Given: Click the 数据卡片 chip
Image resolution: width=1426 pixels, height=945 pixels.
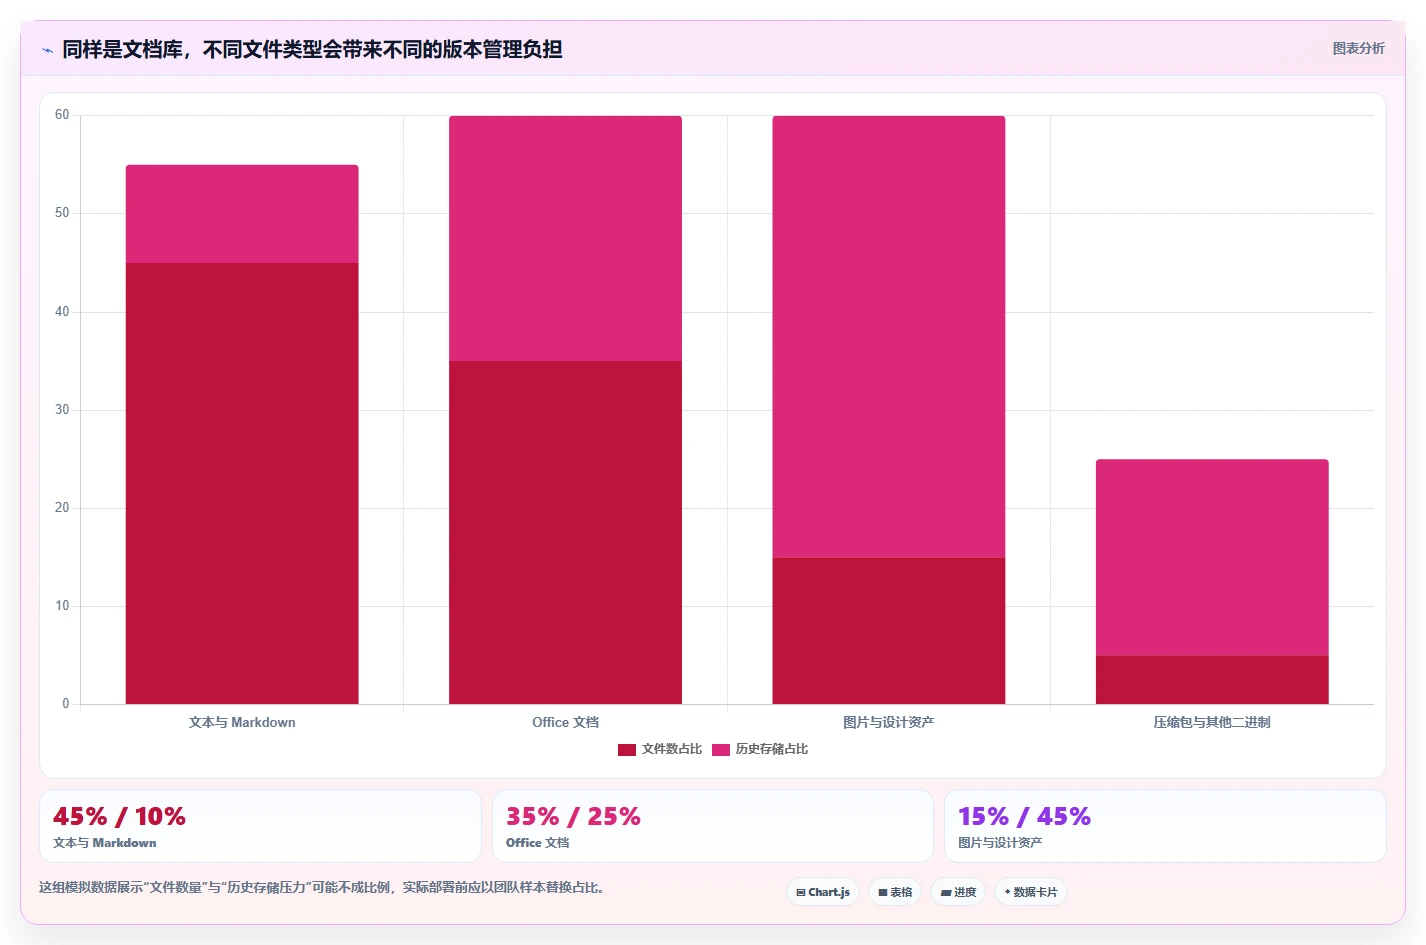Looking at the screenshot, I should [1031, 892].
